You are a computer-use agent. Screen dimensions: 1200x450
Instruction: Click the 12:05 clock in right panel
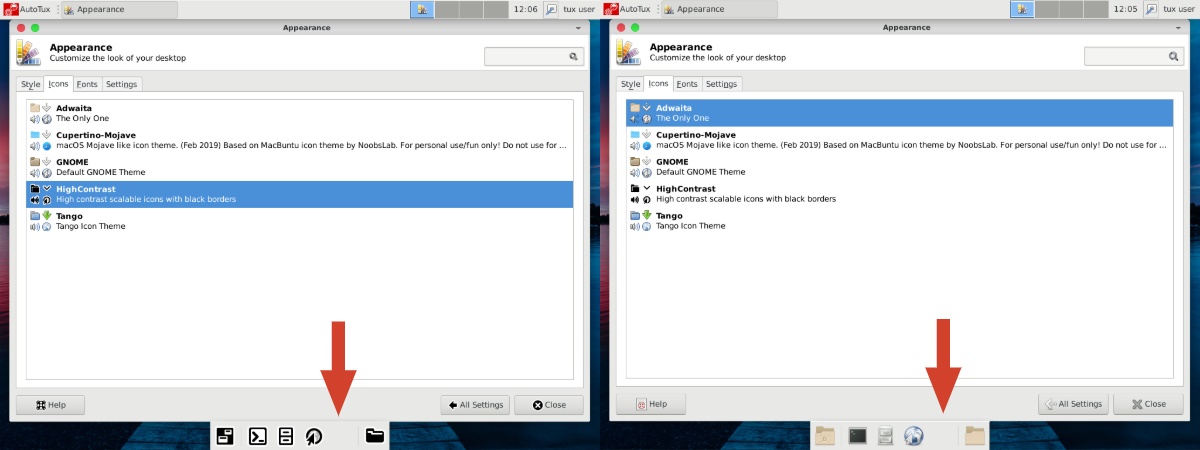tap(1125, 9)
